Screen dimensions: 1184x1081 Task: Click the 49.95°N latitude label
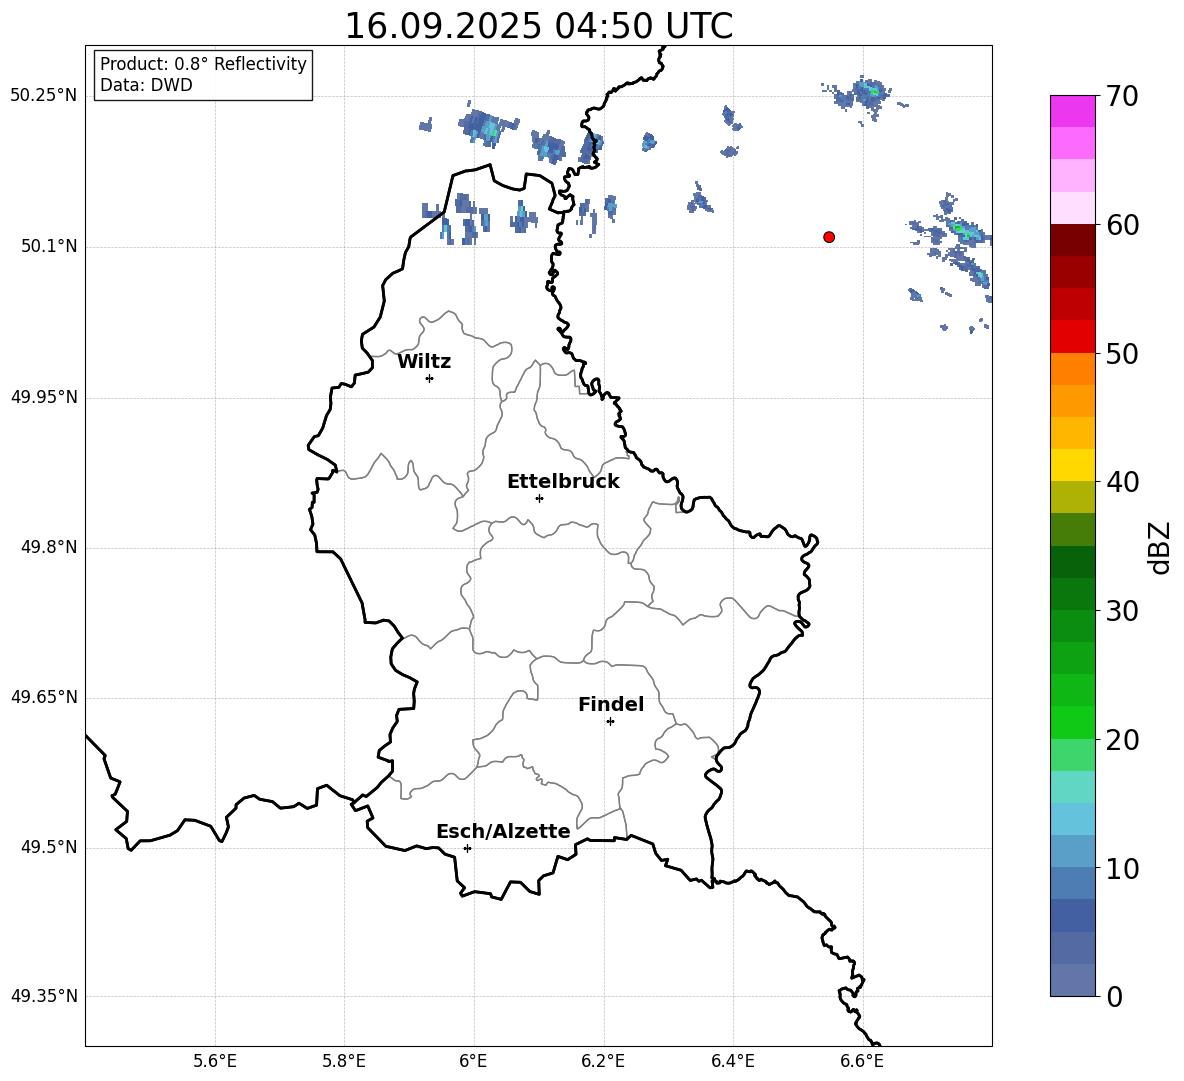click(44, 397)
